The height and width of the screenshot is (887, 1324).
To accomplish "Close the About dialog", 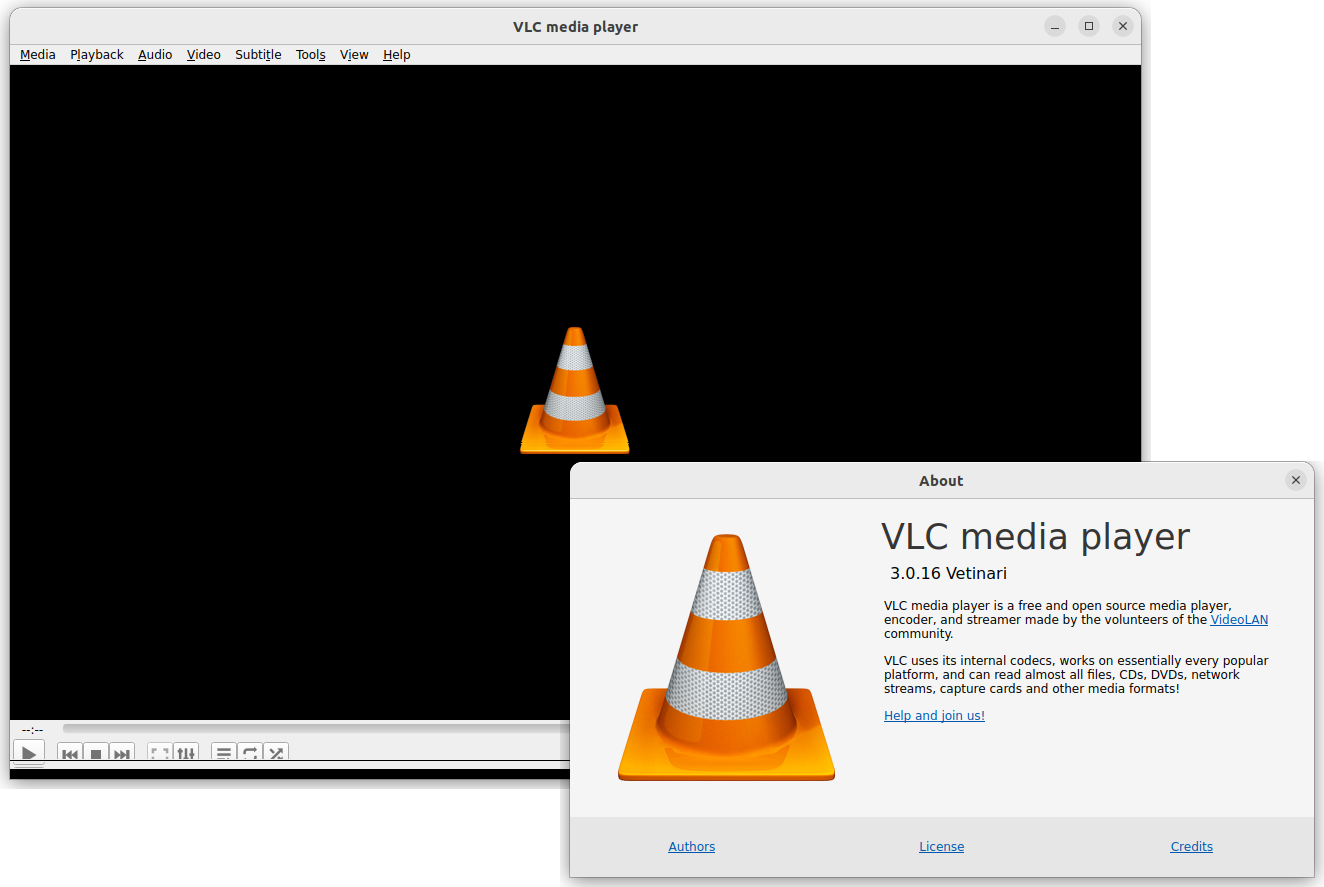I will coord(1296,481).
